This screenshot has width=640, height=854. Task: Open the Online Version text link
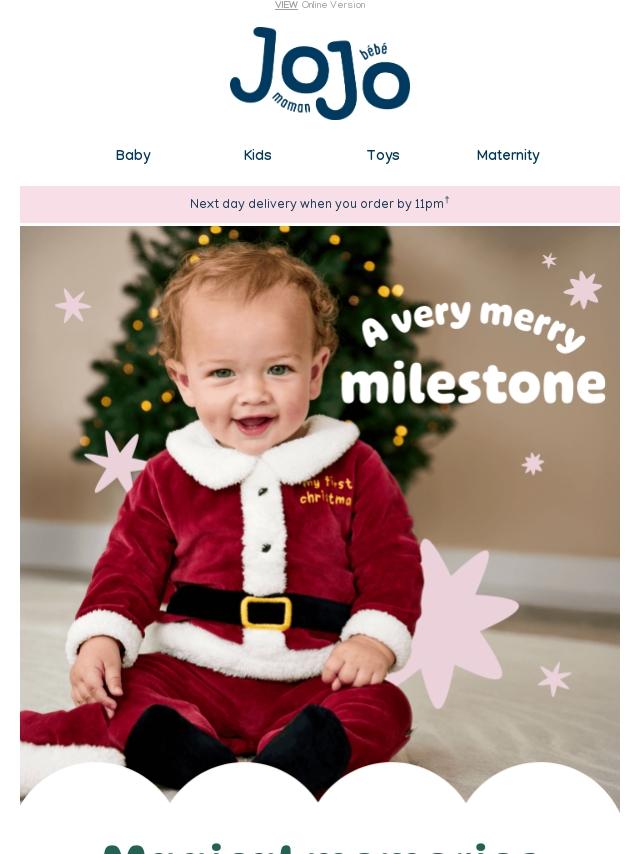(333, 5)
